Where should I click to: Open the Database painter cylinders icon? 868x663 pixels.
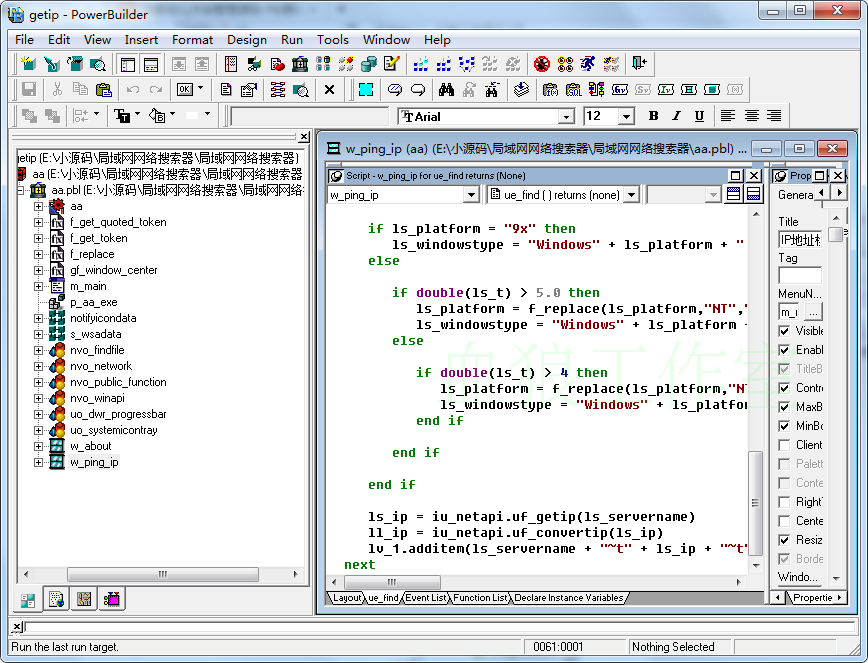click(369, 64)
